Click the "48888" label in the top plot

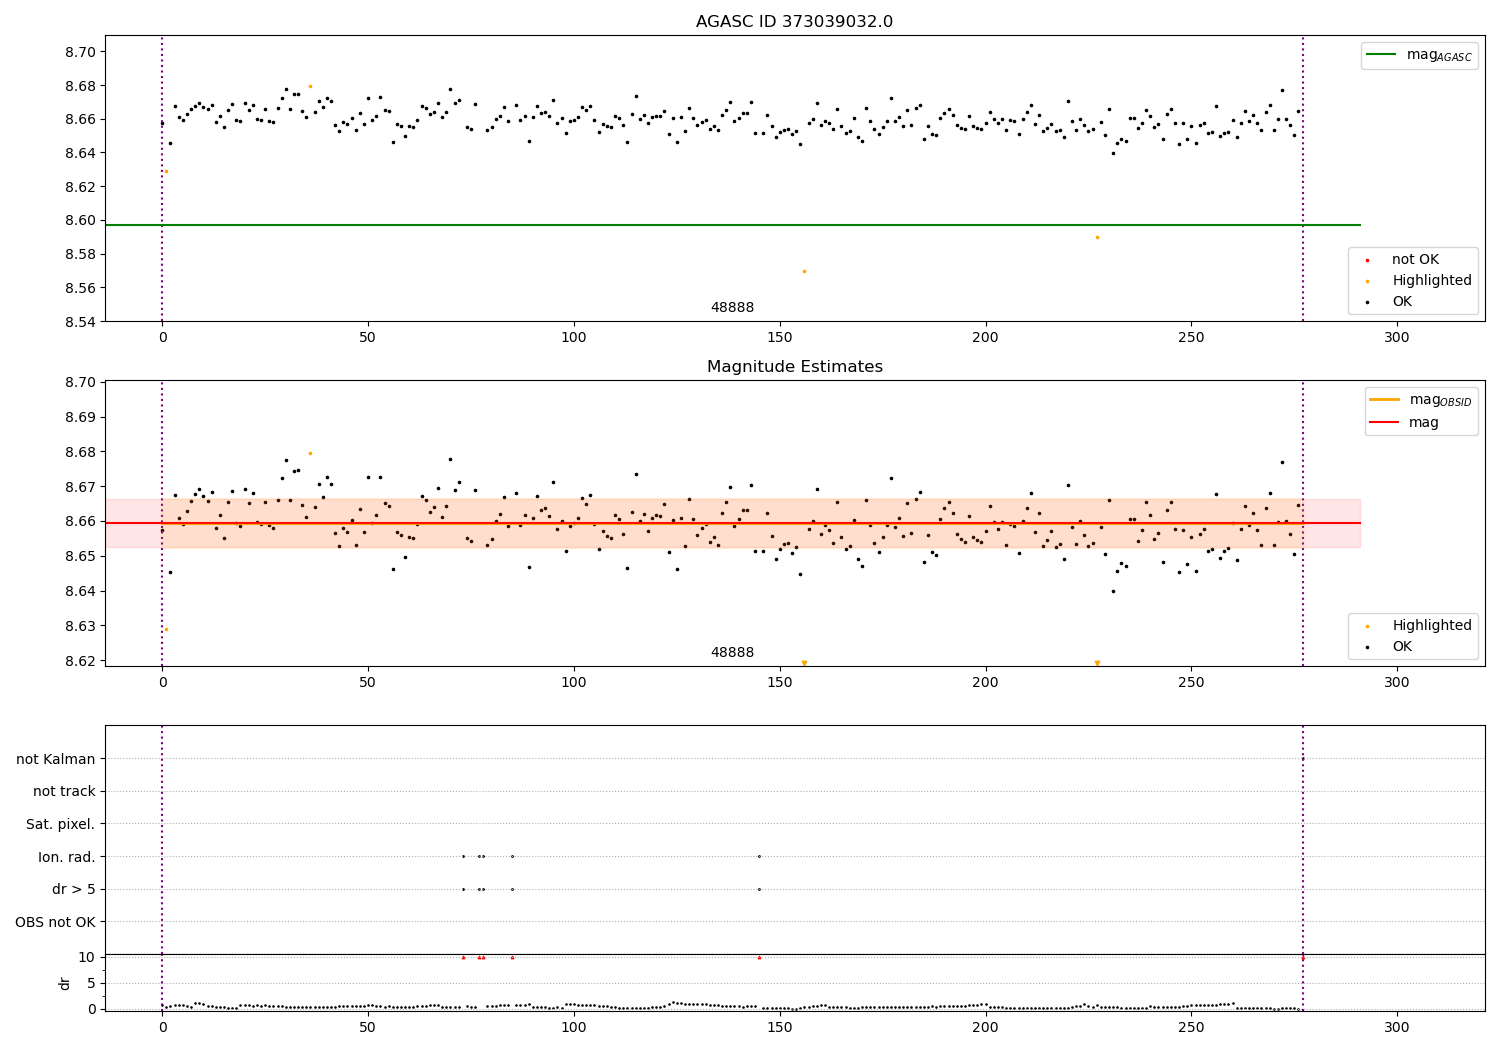(732, 308)
